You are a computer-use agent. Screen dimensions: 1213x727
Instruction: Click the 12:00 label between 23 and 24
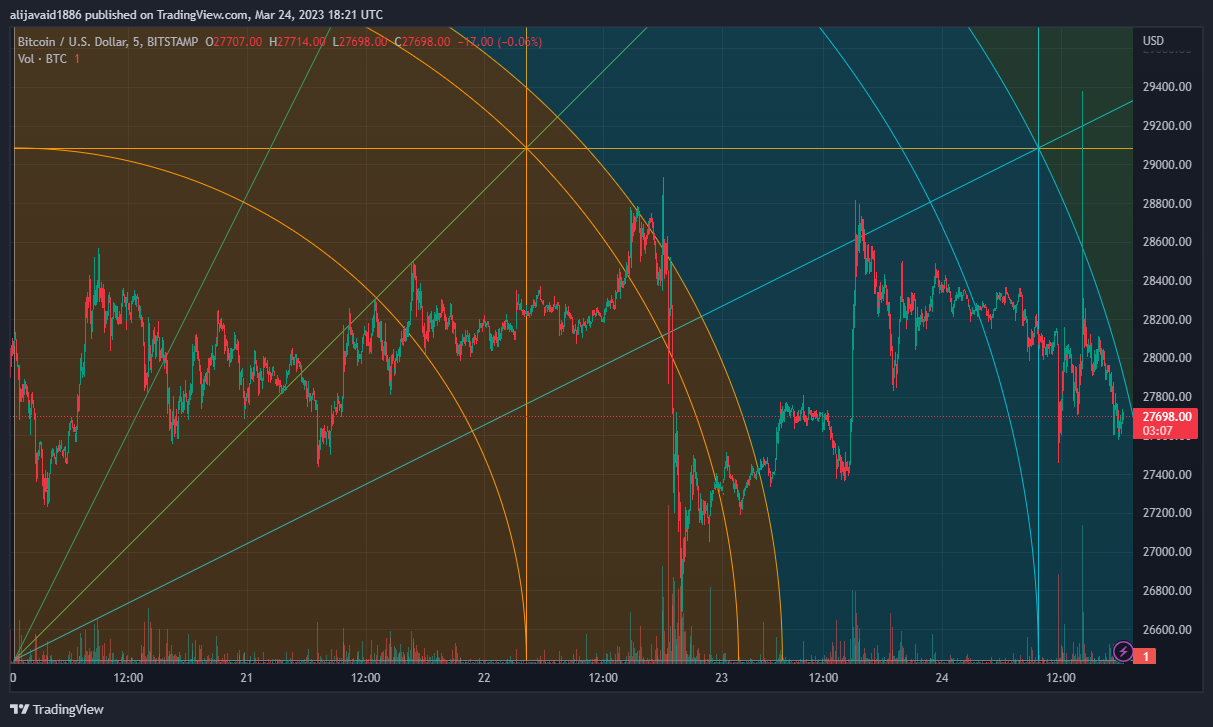click(823, 678)
